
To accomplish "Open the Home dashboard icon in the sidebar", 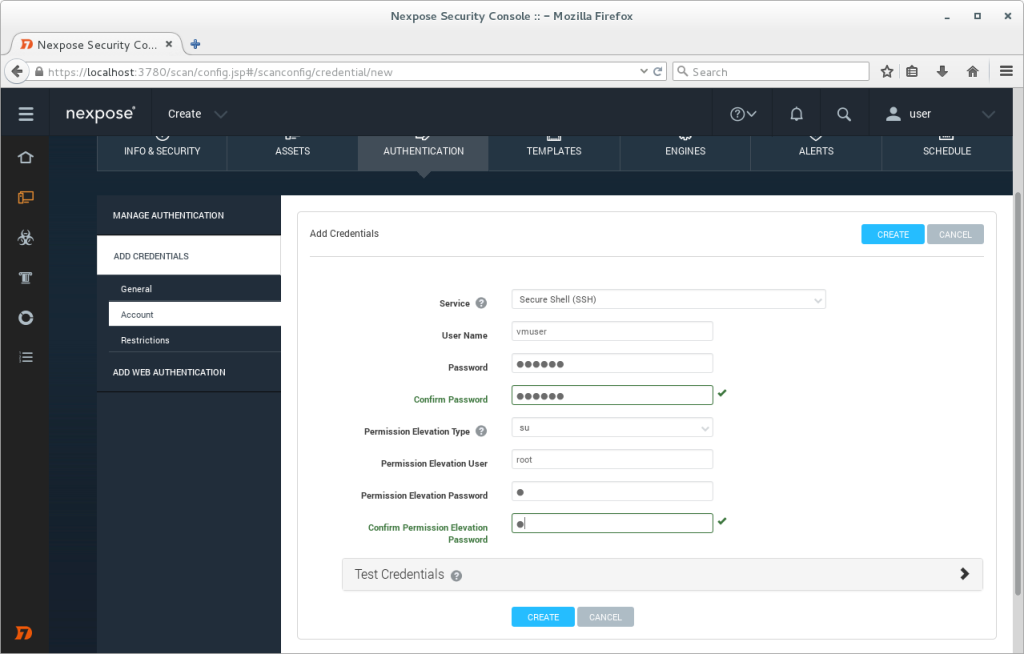I will [25, 157].
